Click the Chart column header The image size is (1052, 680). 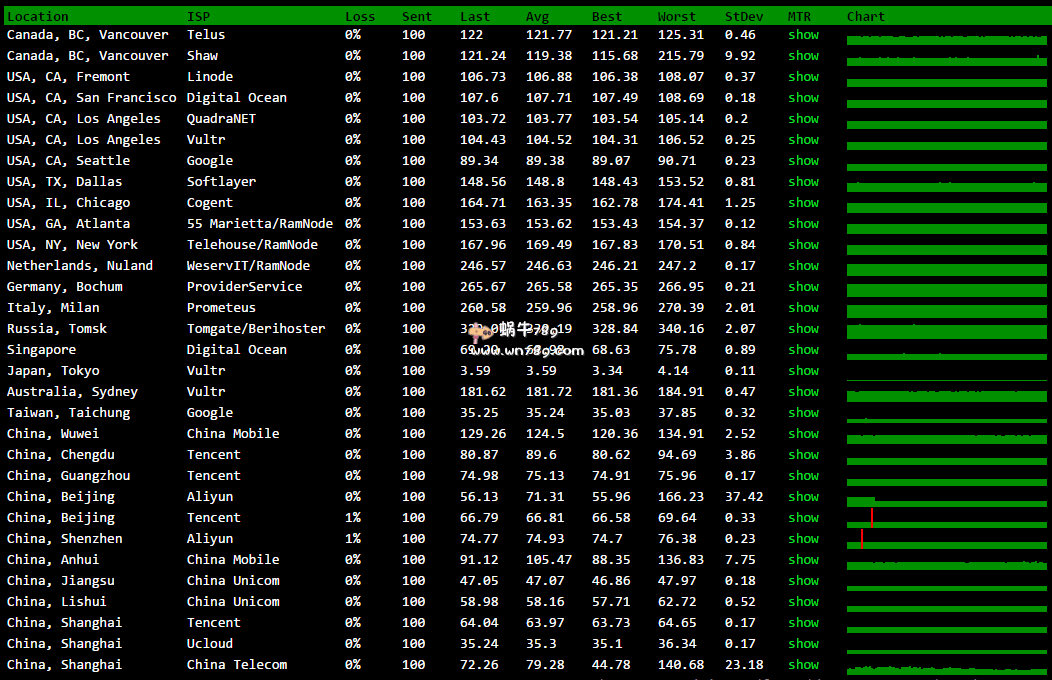tap(865, 16)
